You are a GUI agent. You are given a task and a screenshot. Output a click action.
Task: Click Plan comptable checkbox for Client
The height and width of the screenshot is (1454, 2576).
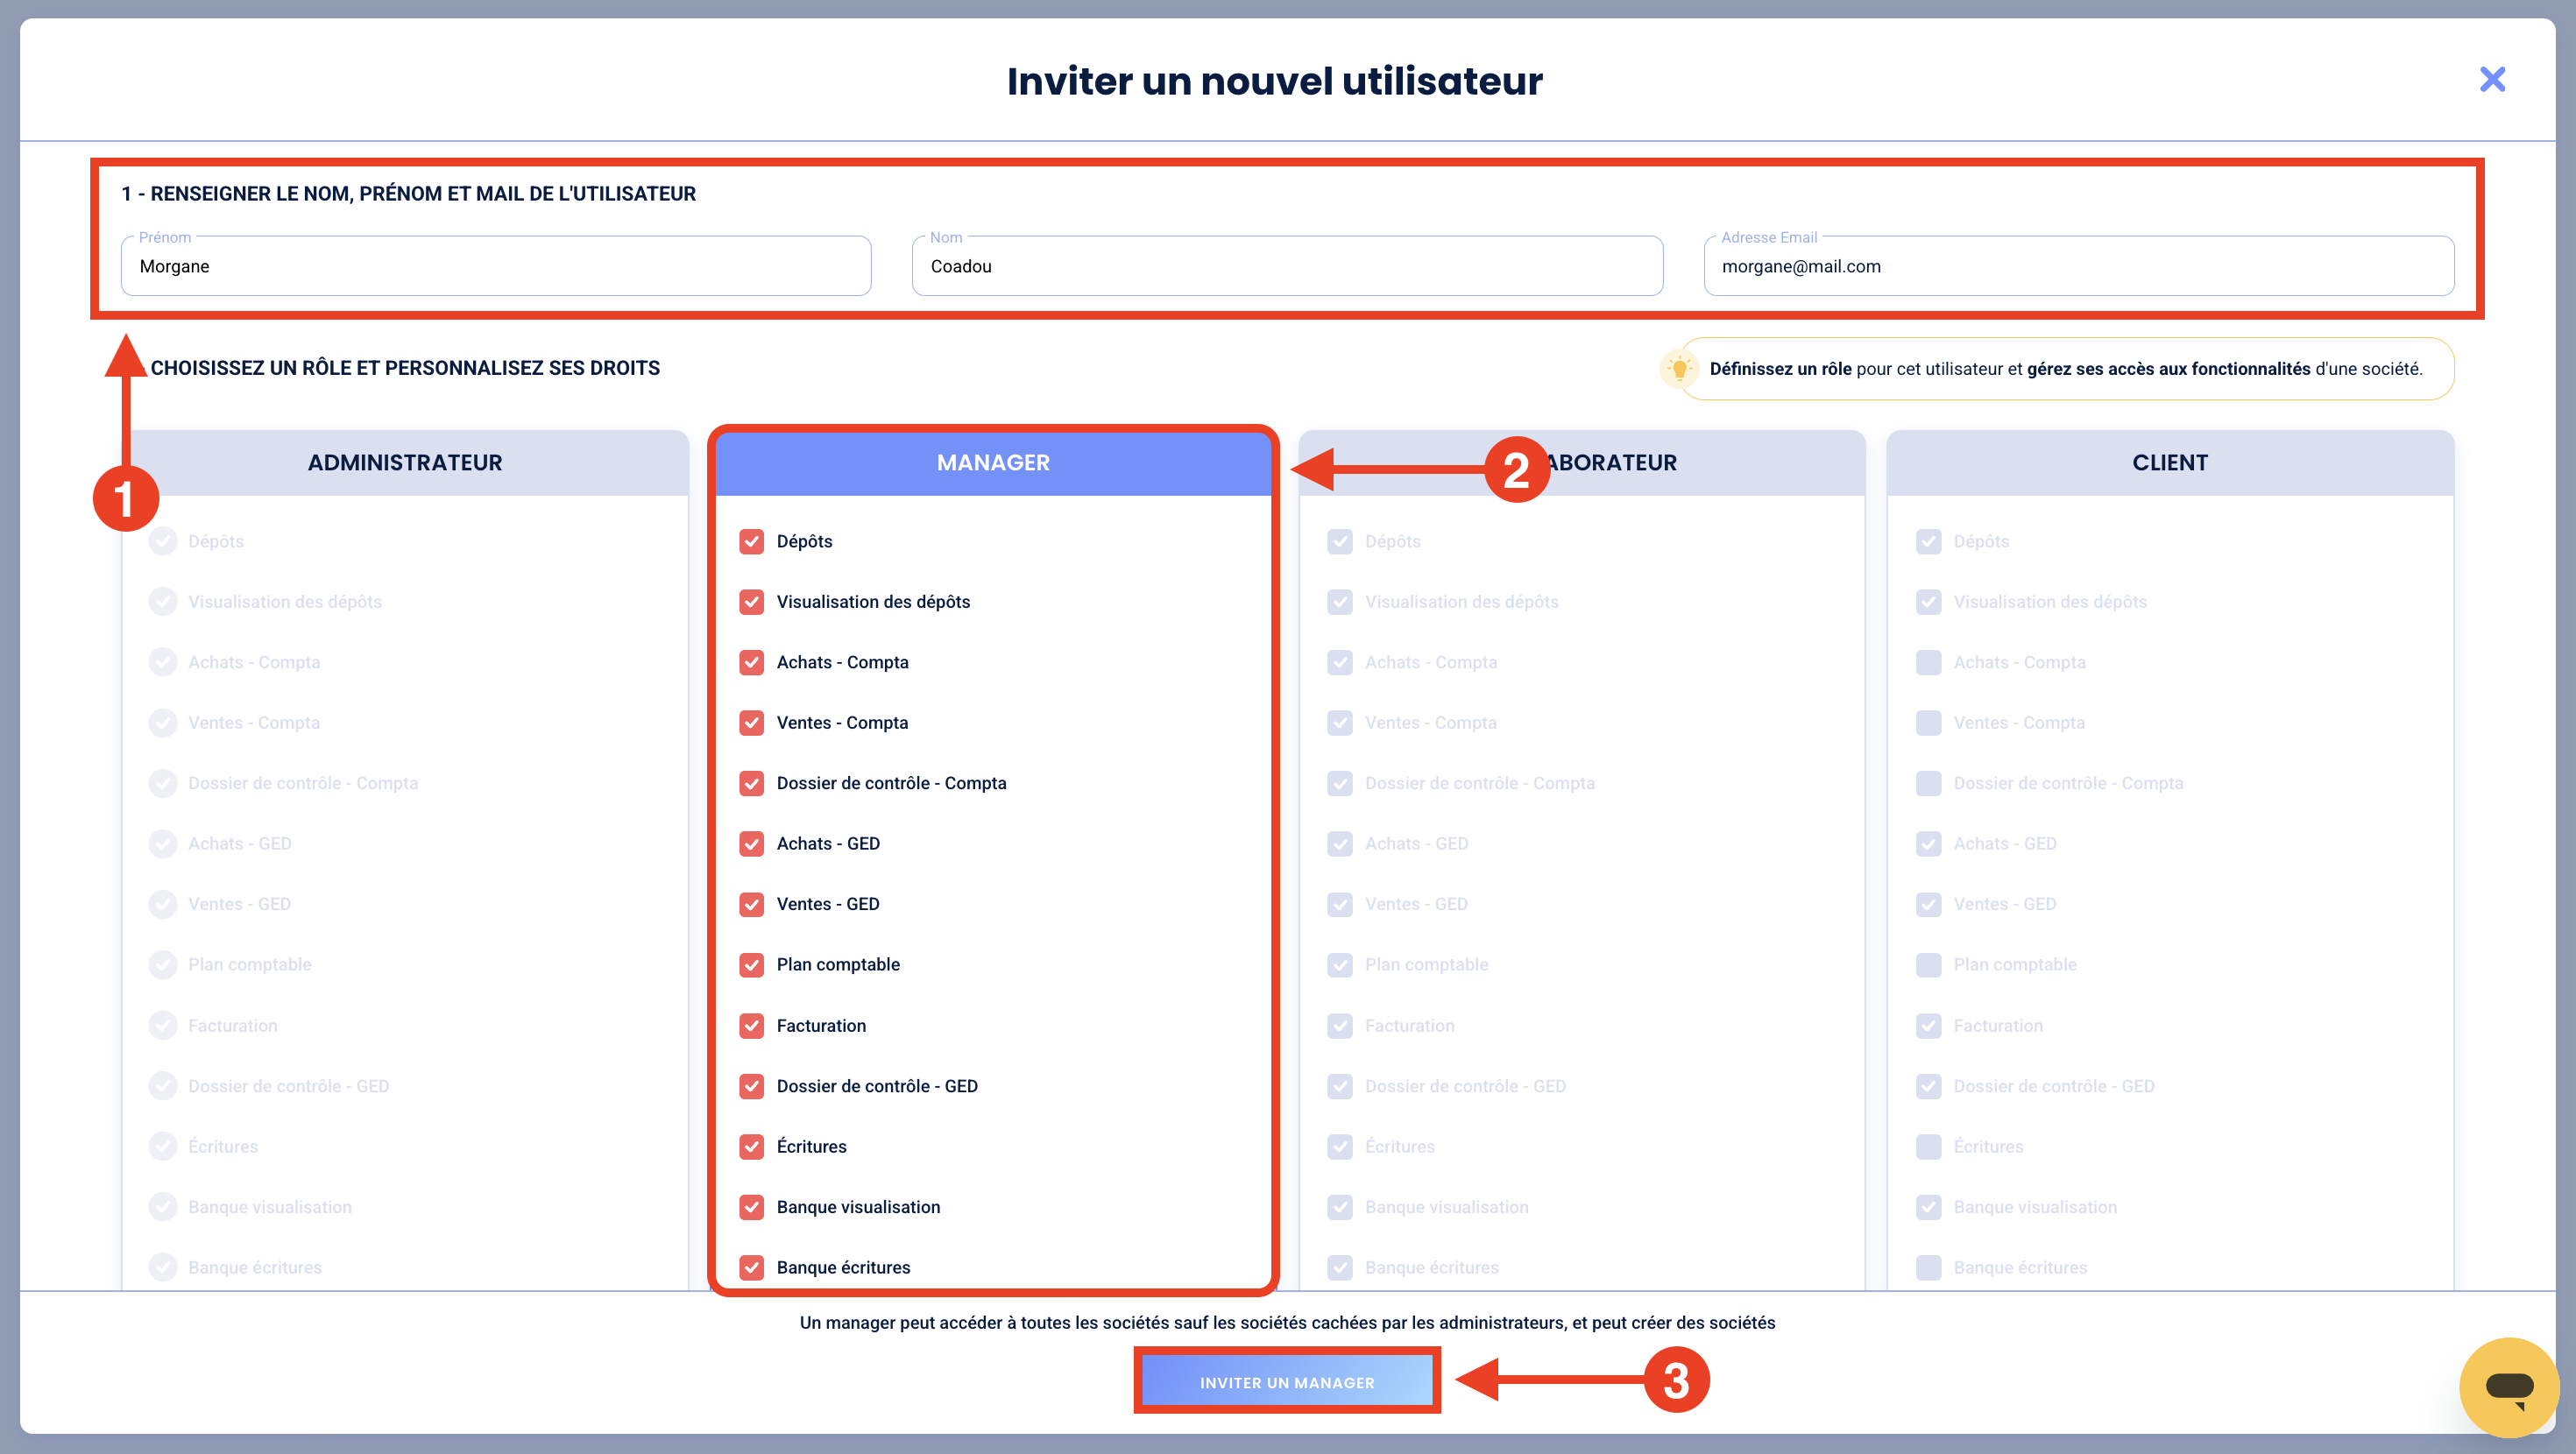(x=1929, y=965)
